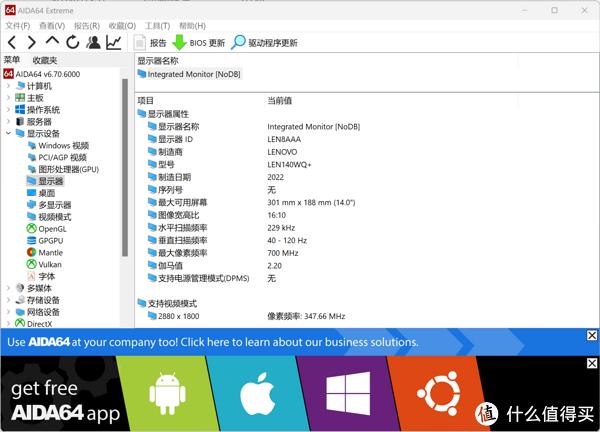
Task: Expand the DirectX tree node
Action: 8,323
